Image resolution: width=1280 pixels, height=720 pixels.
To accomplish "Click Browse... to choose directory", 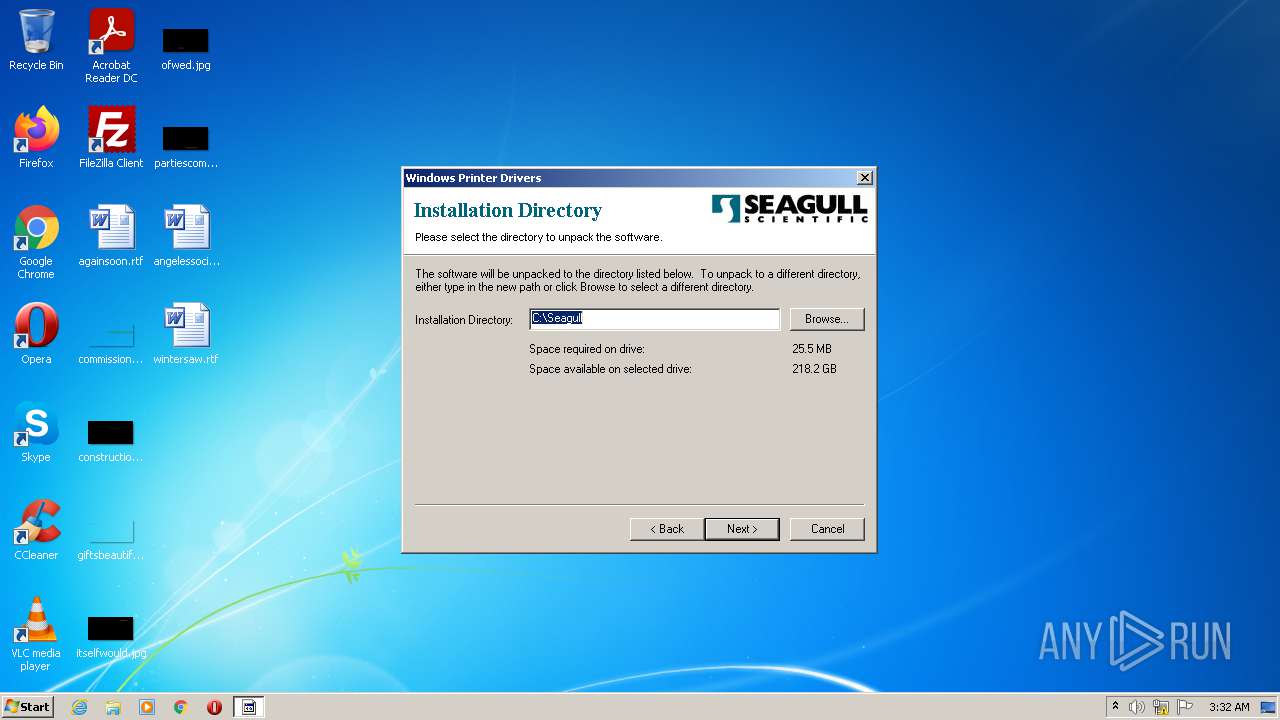I will (x=827, y=319).
